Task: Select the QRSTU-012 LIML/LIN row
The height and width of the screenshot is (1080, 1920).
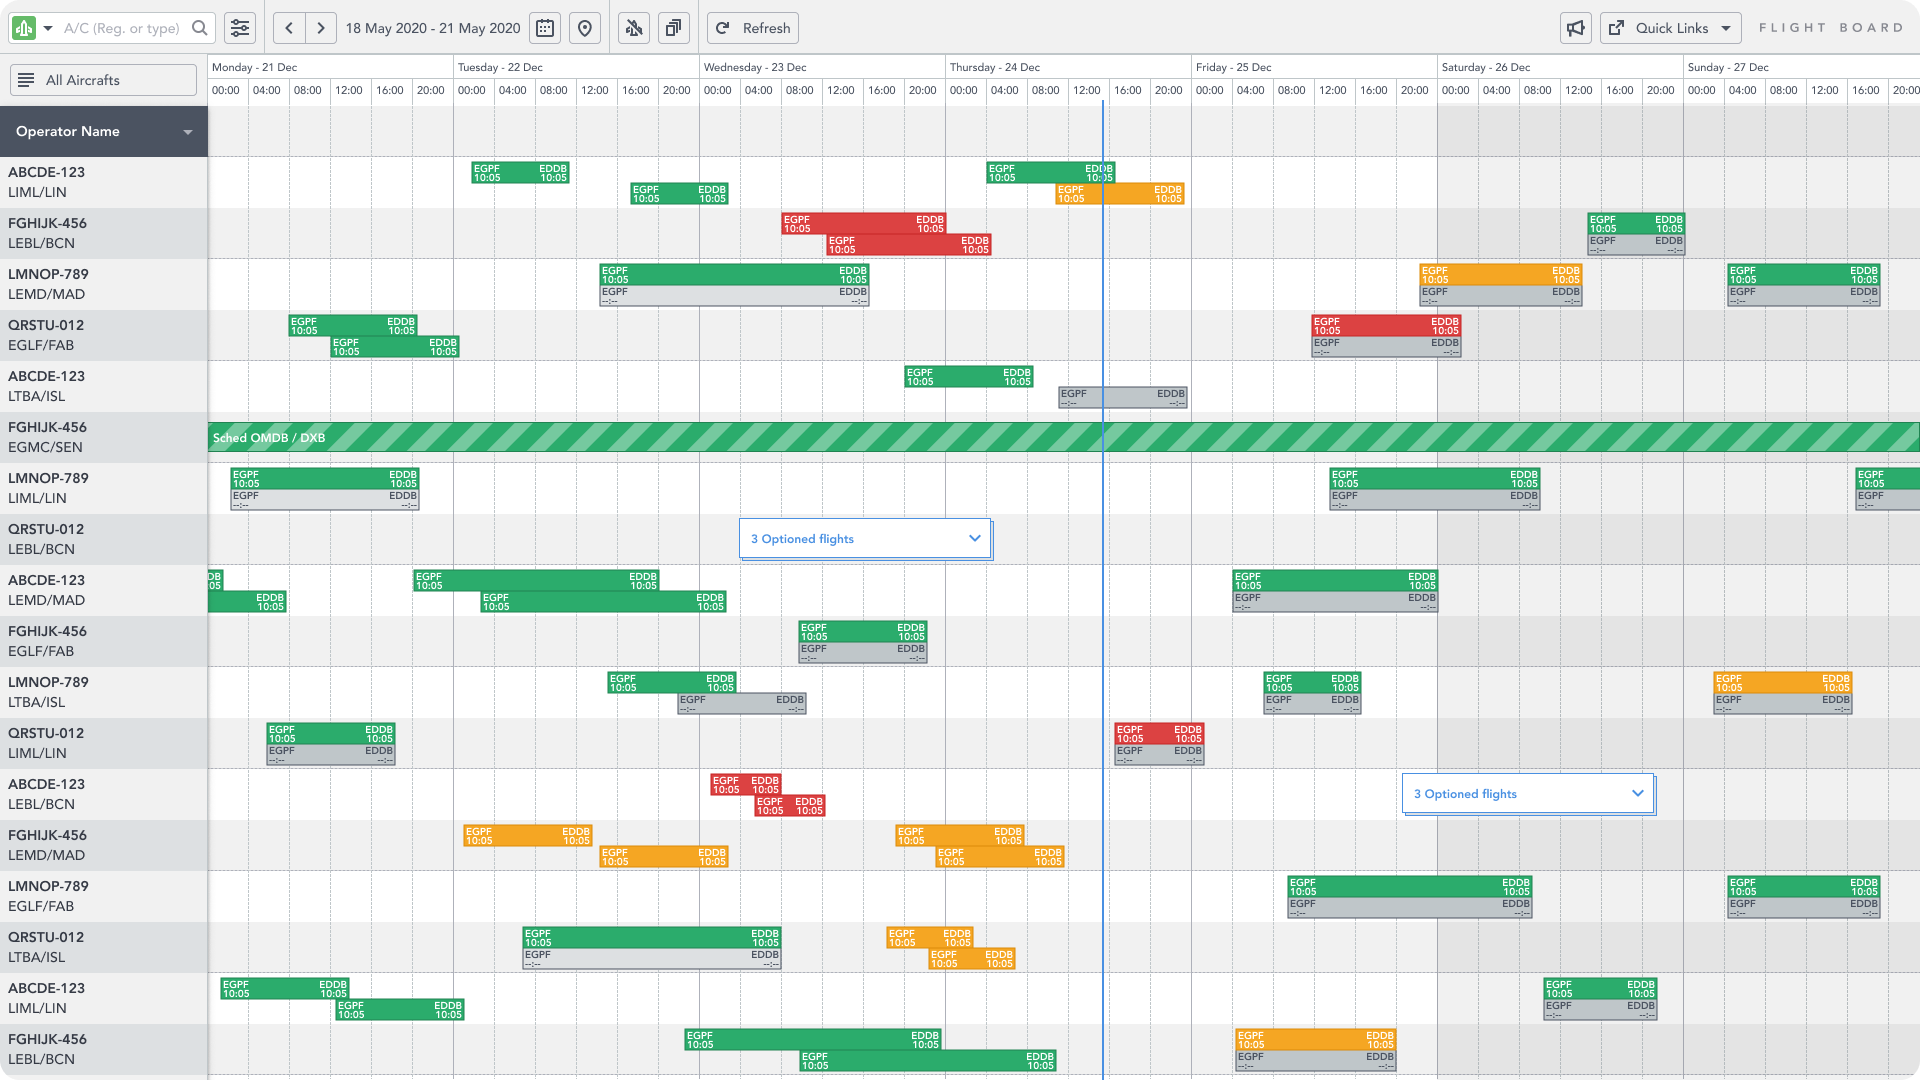Action: point(104,743)
